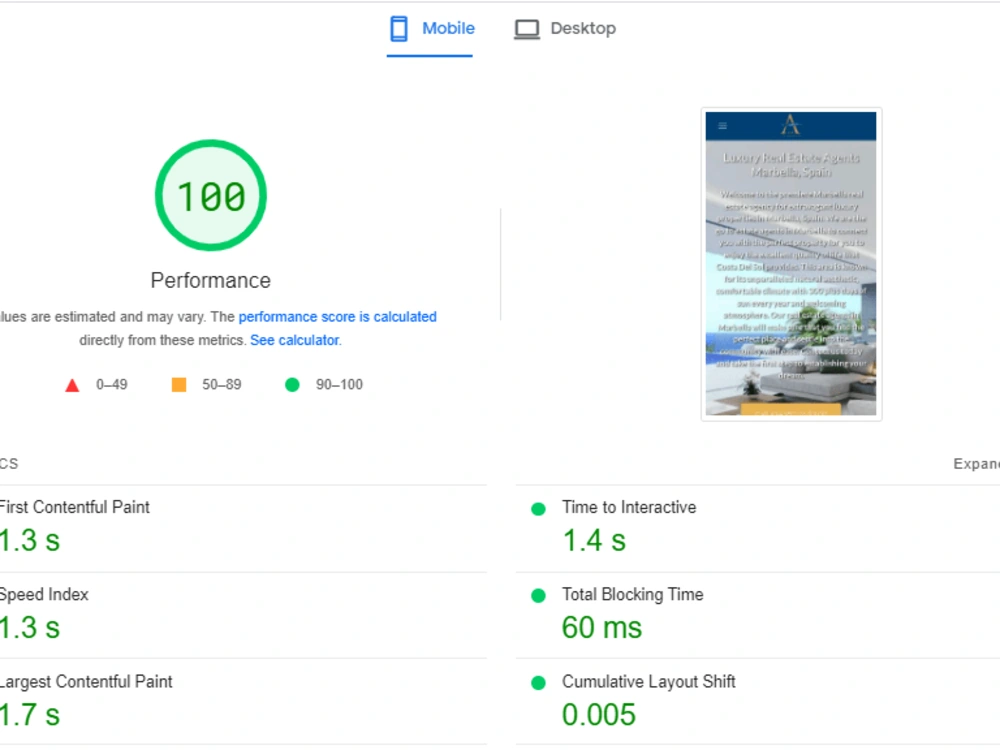Open the 'performance score is calculated' link
The width and height of the screenshot is (1000, 750).
pos(337,317)
